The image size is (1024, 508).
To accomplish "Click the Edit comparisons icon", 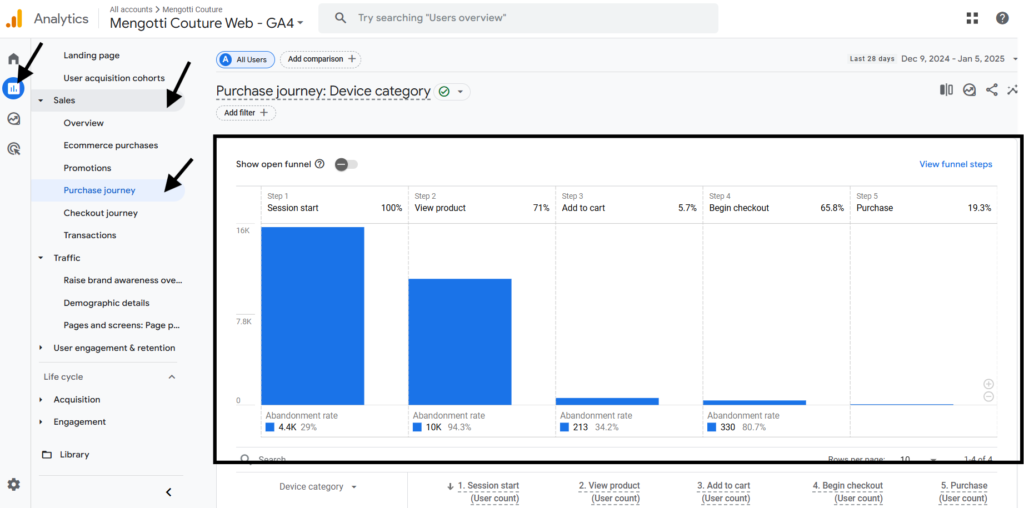I will (x=946, y=90).
